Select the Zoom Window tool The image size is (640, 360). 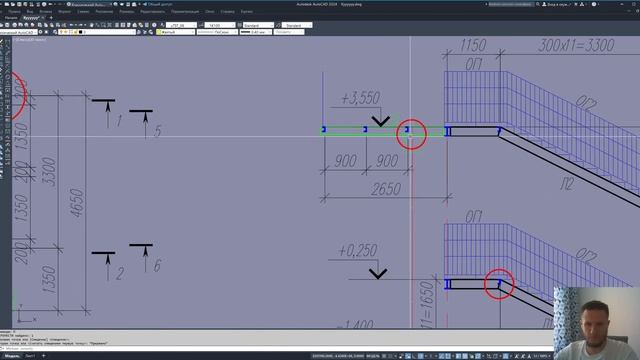pos(104,25)
